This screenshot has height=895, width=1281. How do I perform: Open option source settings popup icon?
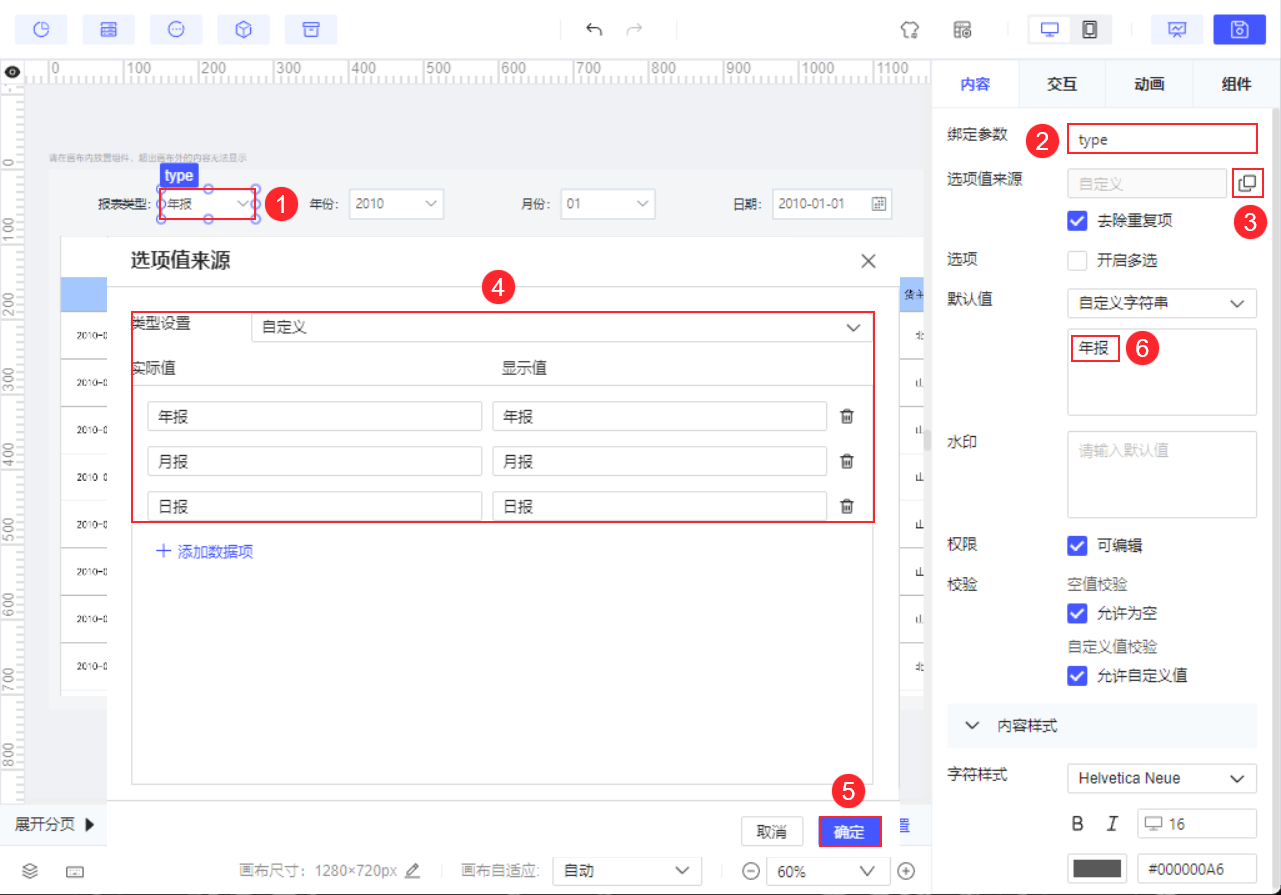[x=1247, y=183]
